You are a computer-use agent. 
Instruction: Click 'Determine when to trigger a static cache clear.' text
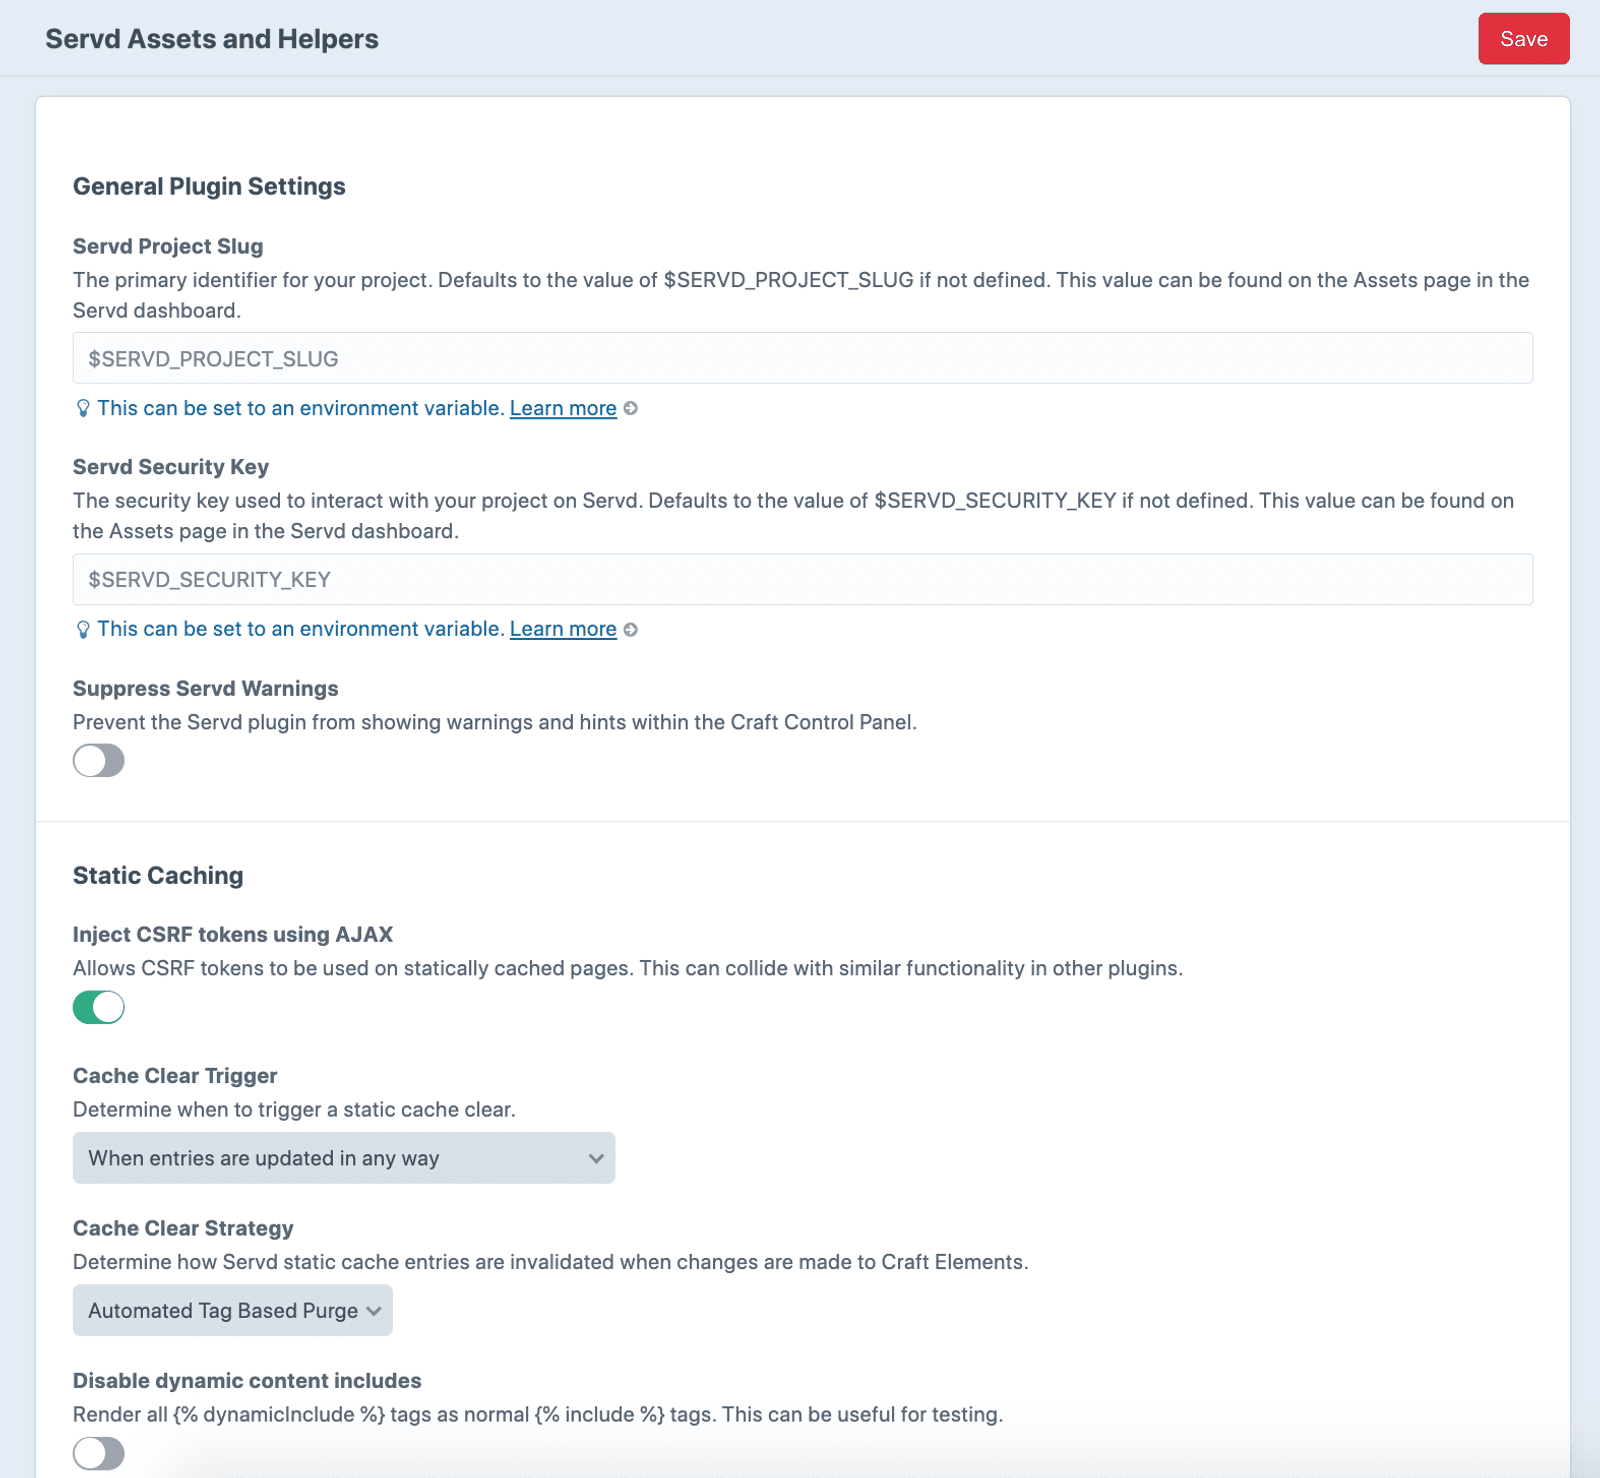point(294,1109)
